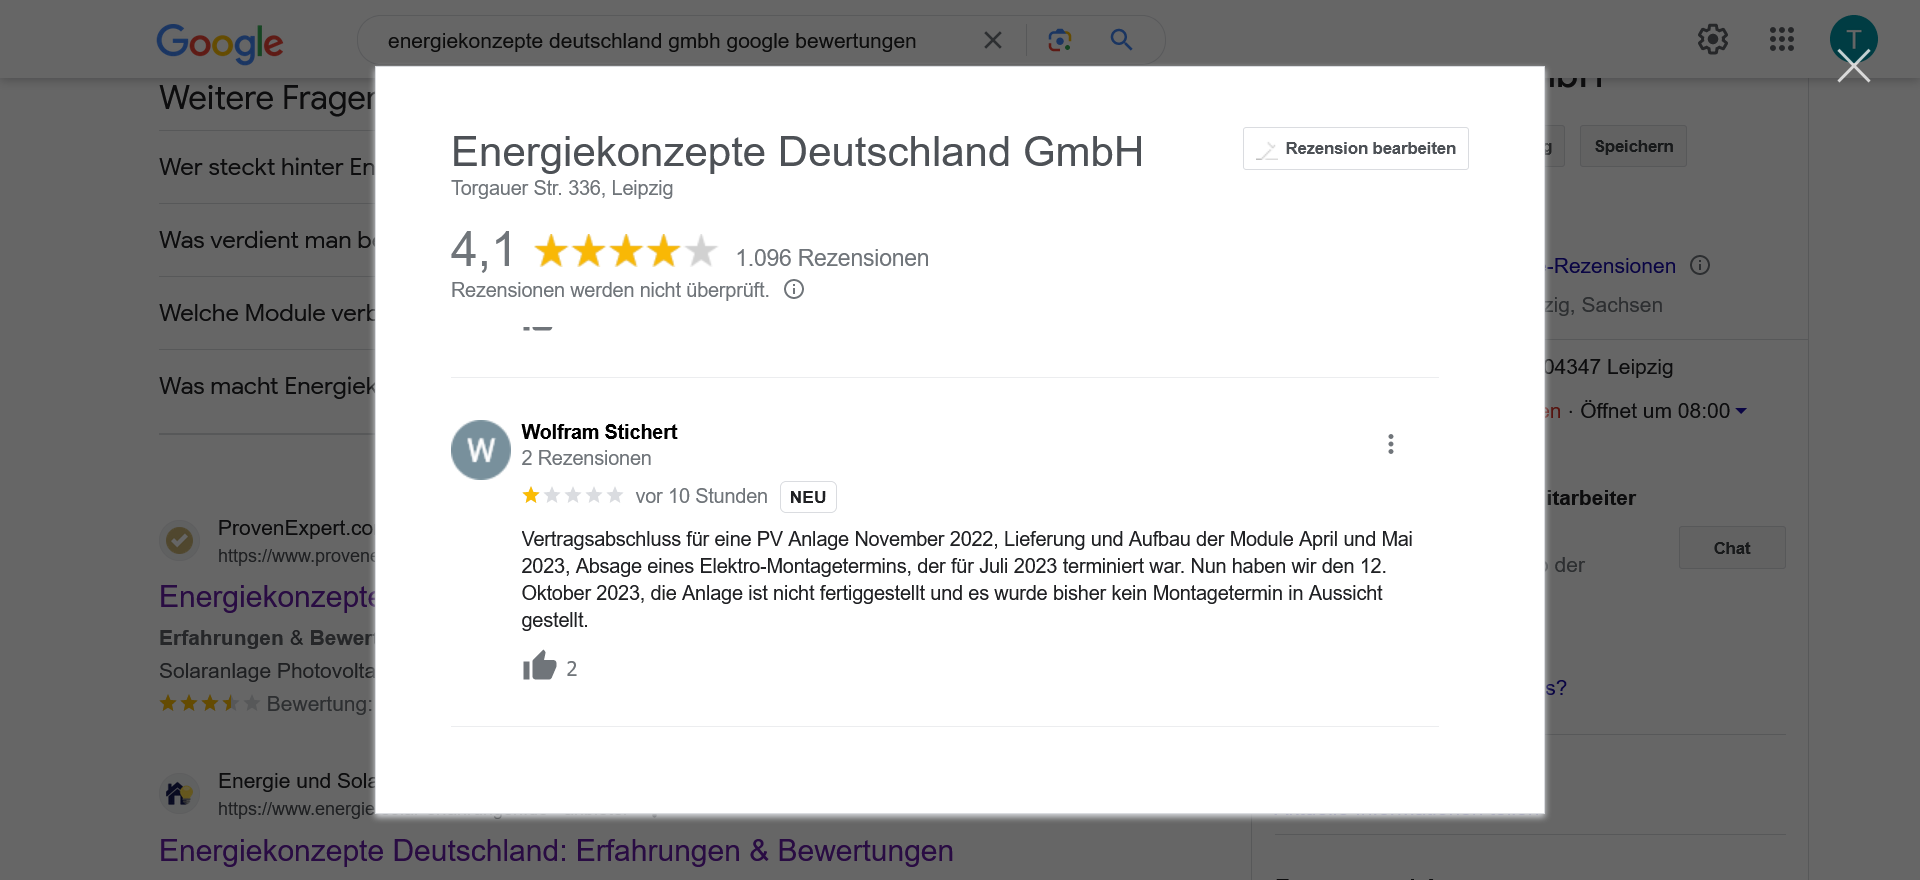
Task: Click the thumbs-up icon on Wolfram's review
Action: (539, 666)
